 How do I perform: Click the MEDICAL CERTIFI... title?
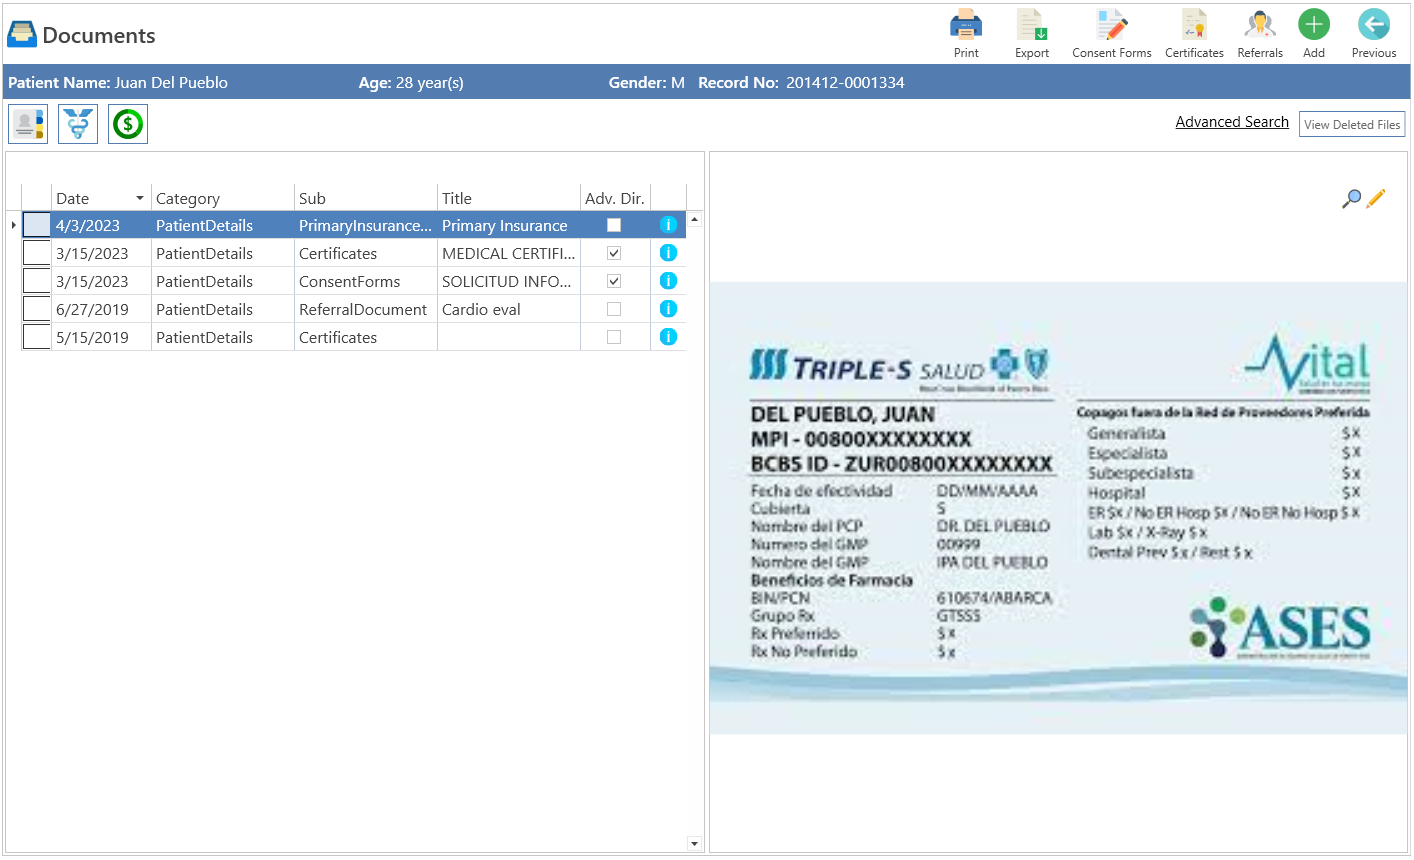(x=509, y=253)
